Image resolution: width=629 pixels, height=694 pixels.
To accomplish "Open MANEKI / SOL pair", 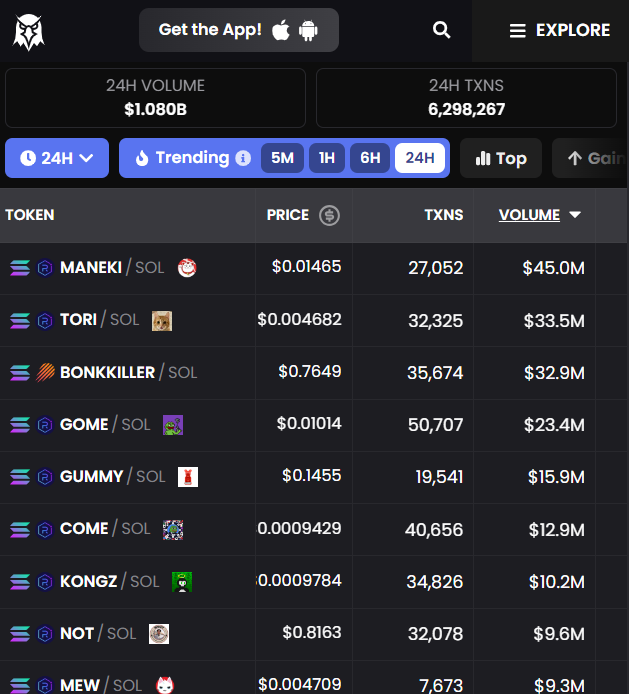I will tap(112, 268).
